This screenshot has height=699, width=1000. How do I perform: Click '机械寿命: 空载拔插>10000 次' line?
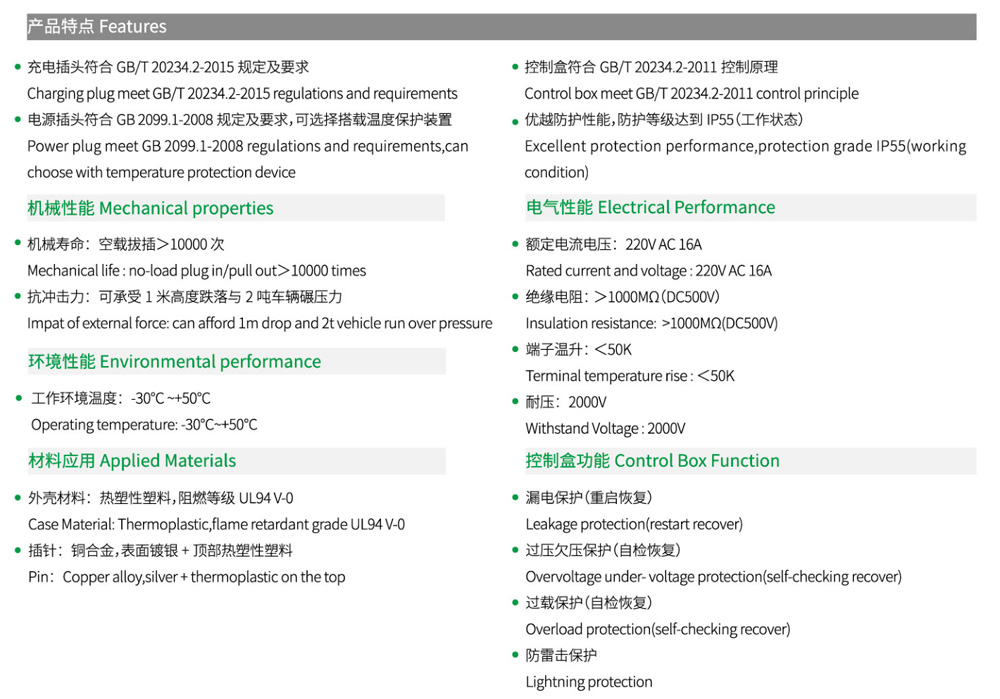pos(126,244)
